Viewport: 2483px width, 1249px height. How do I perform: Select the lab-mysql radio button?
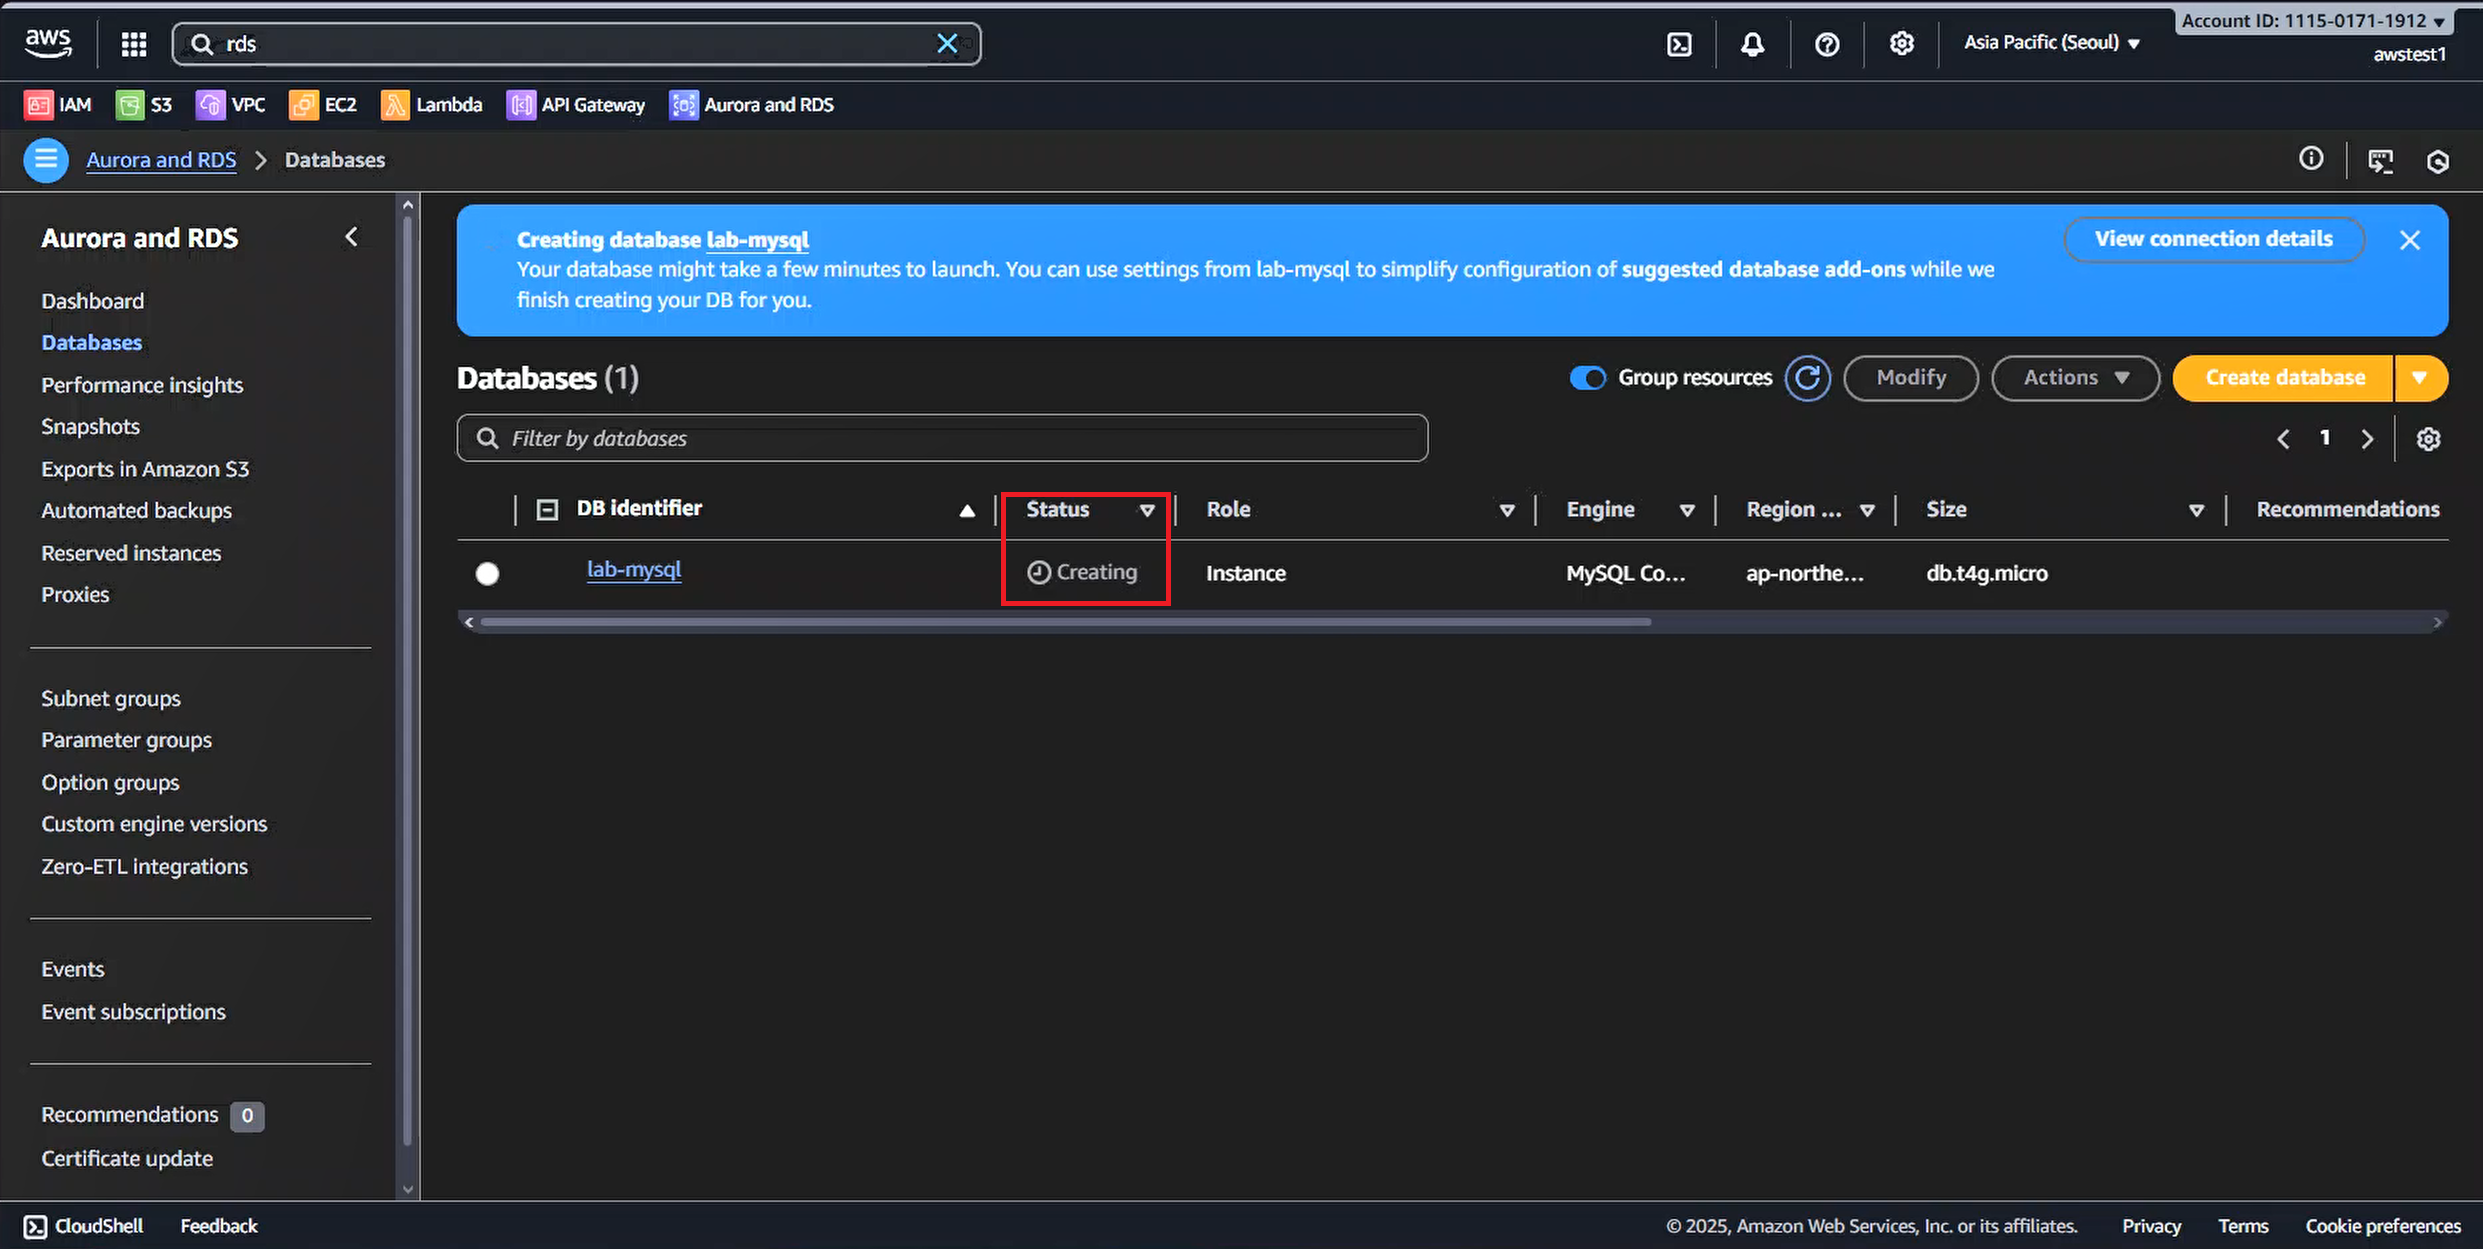coord(487,573)
